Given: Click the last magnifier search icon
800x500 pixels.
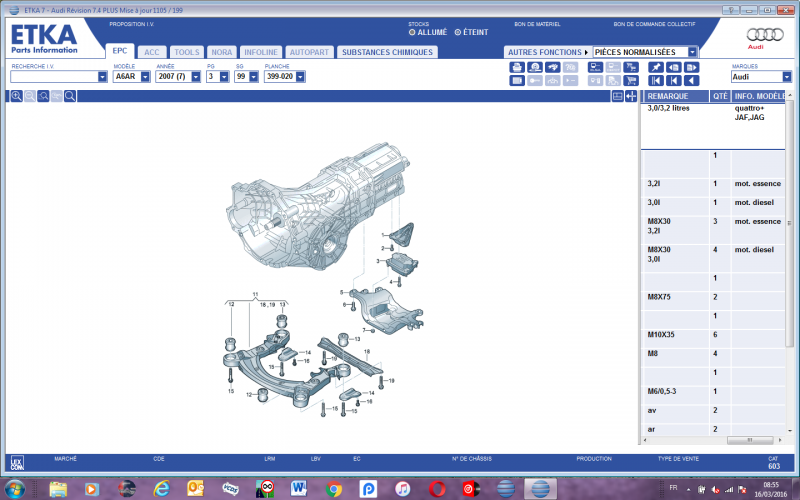Looking at the screenshot, I should pos(70,96).
